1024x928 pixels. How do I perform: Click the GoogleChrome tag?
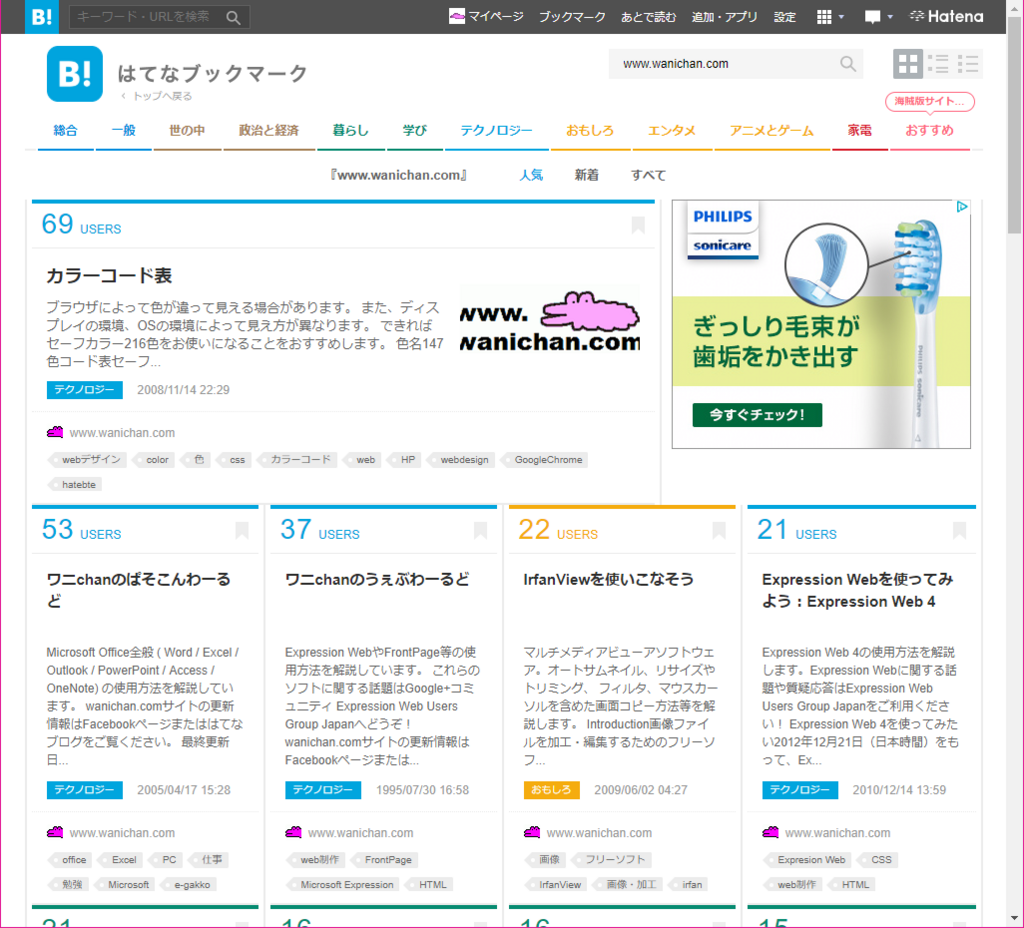click(545, 460)
